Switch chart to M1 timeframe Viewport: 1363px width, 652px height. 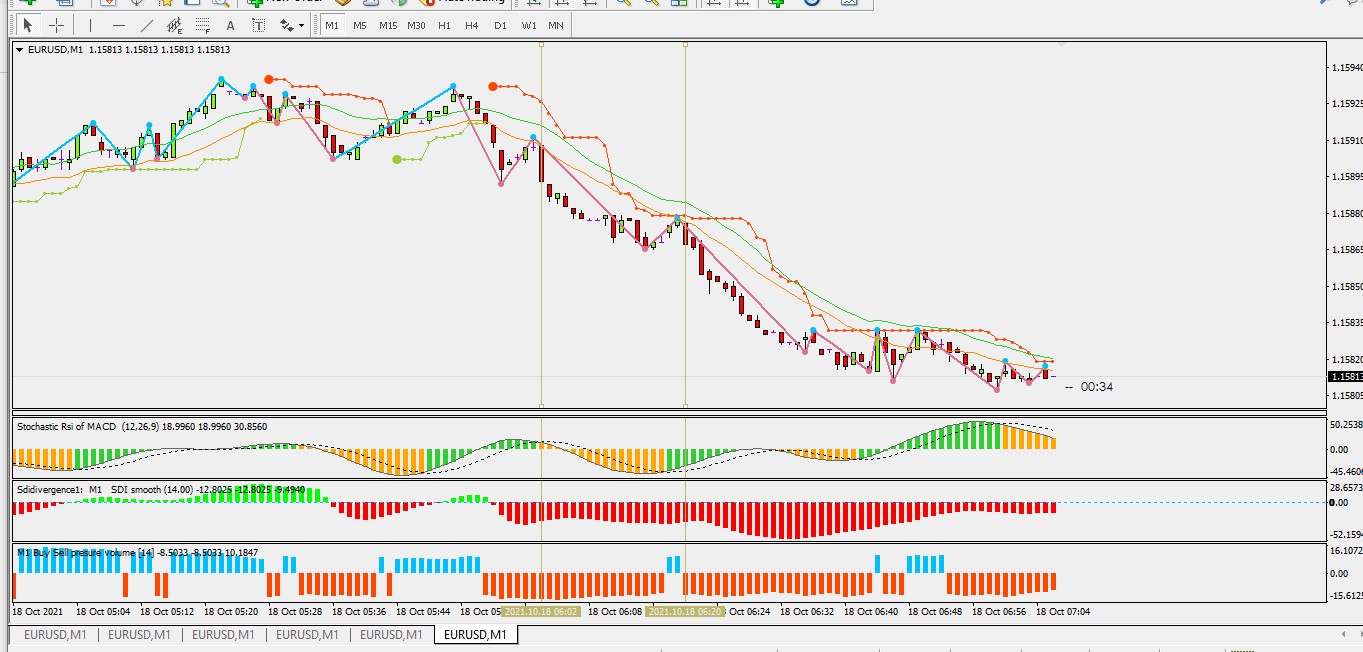point(332,25)
